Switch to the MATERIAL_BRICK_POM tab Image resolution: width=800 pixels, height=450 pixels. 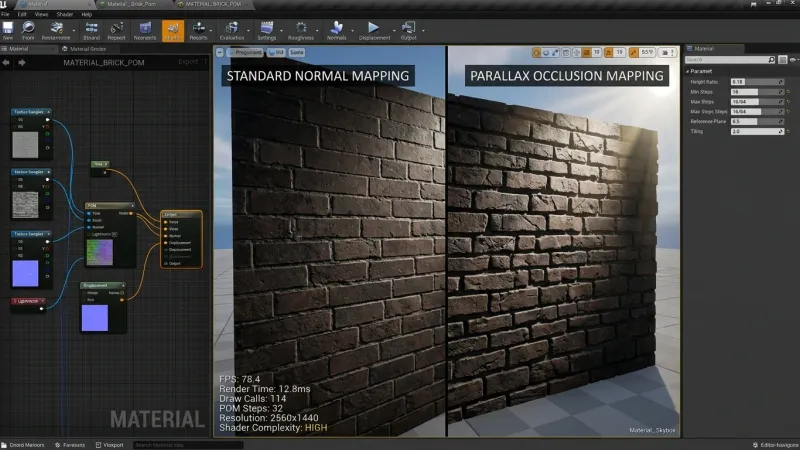click(x=213, y=4)
